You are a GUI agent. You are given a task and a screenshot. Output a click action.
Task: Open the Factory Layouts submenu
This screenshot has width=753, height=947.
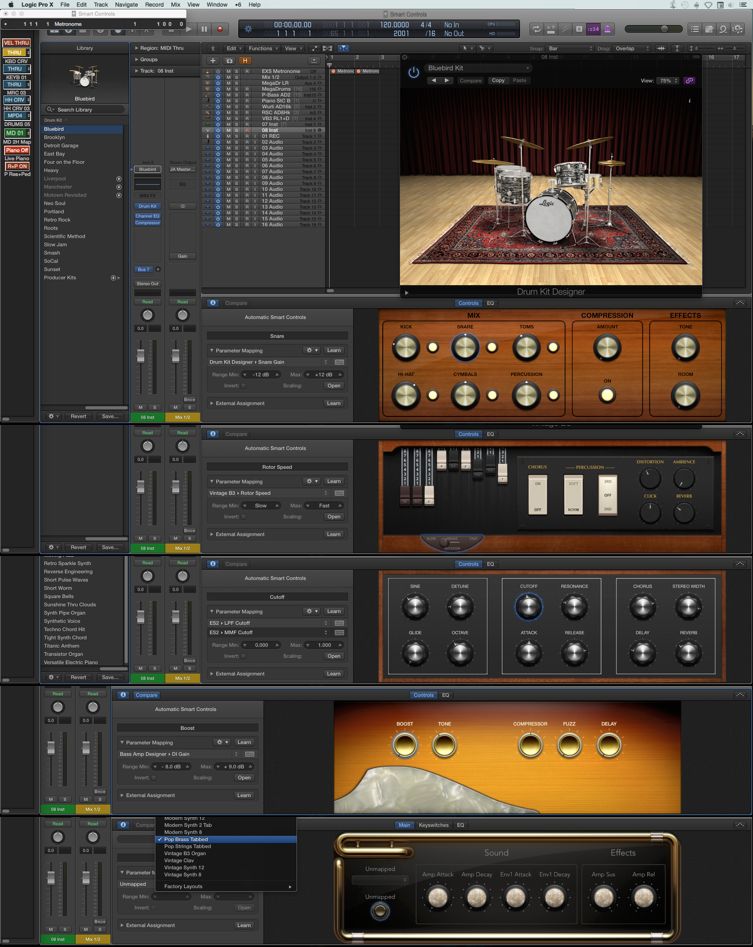(225, 886)
